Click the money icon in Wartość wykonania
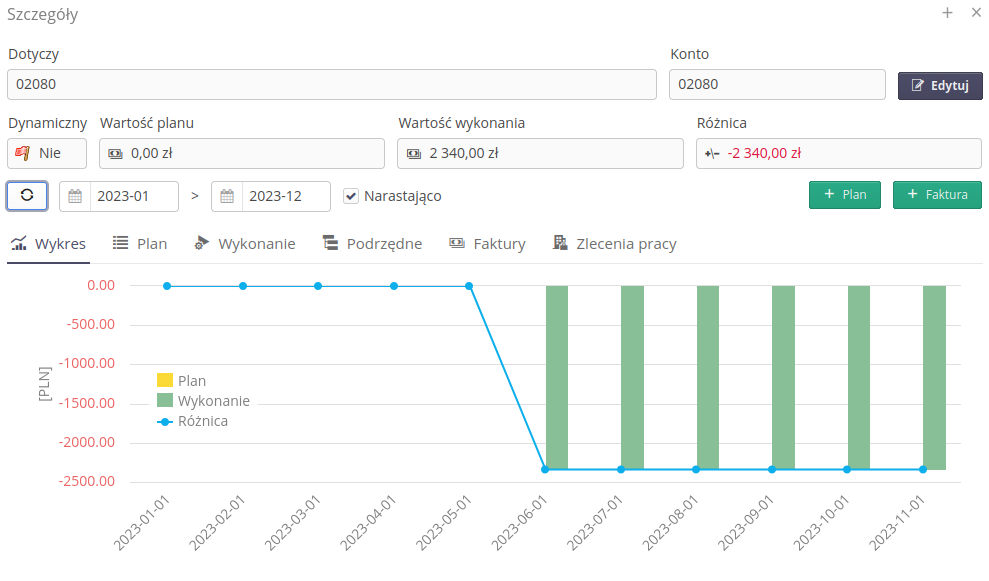The image size is (989, 581). point(414,154)
